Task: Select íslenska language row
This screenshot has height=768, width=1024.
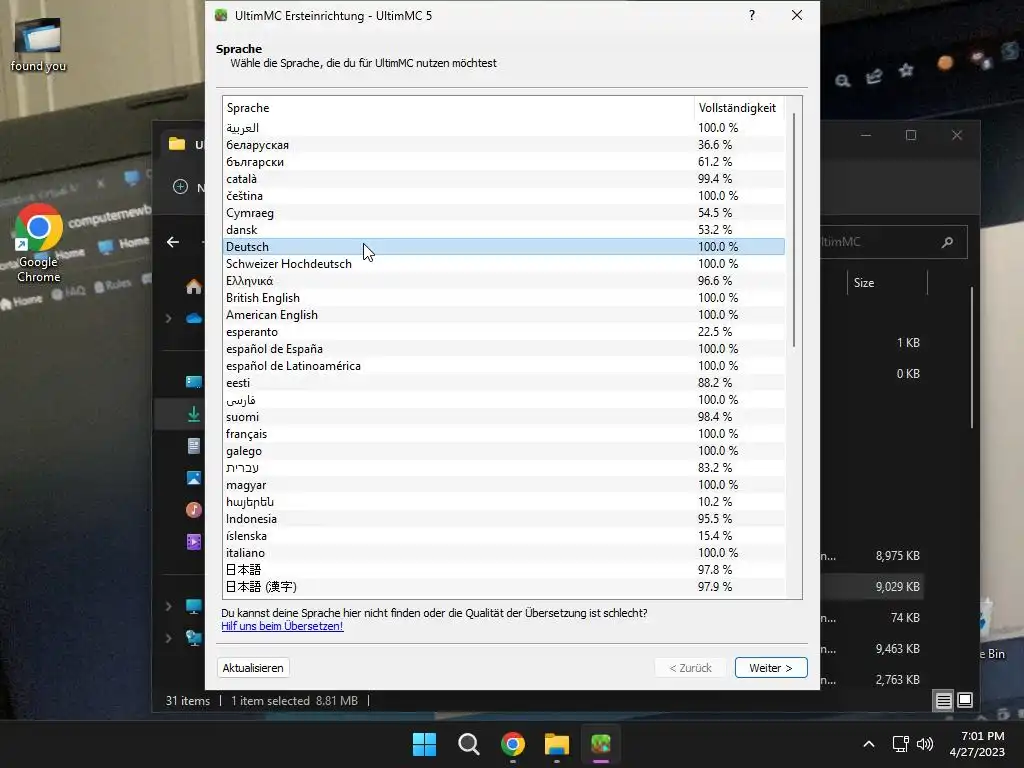Action: pyautogui.click(x=504, y=536)
